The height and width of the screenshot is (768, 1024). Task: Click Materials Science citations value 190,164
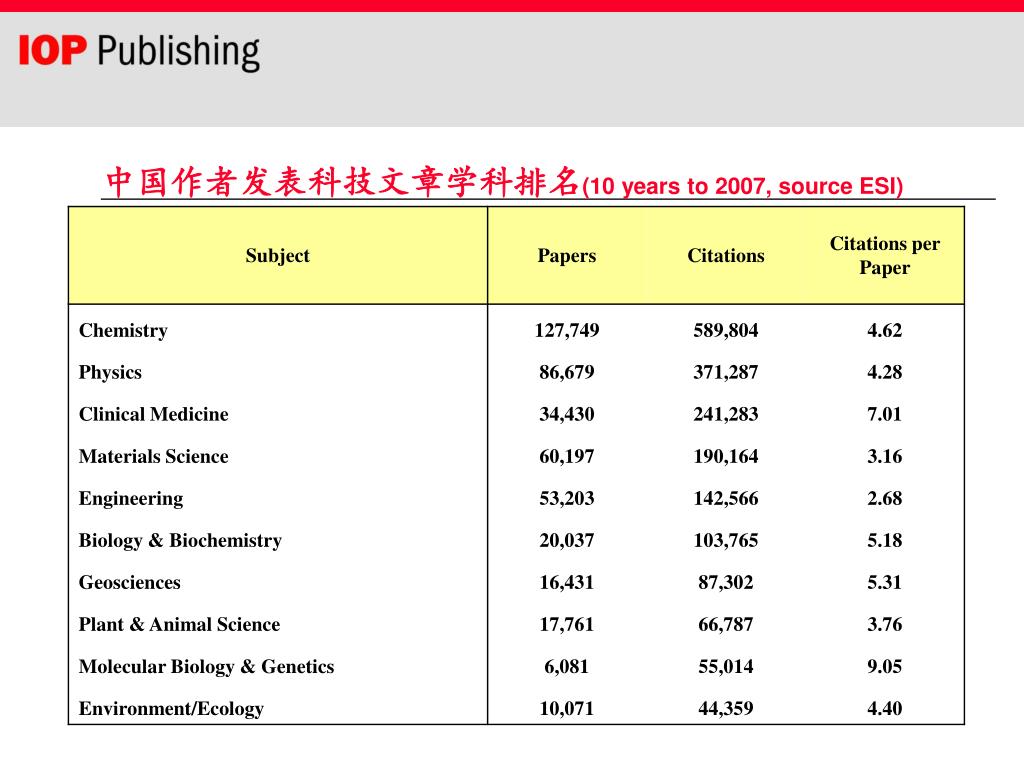(x=726, y=456)
